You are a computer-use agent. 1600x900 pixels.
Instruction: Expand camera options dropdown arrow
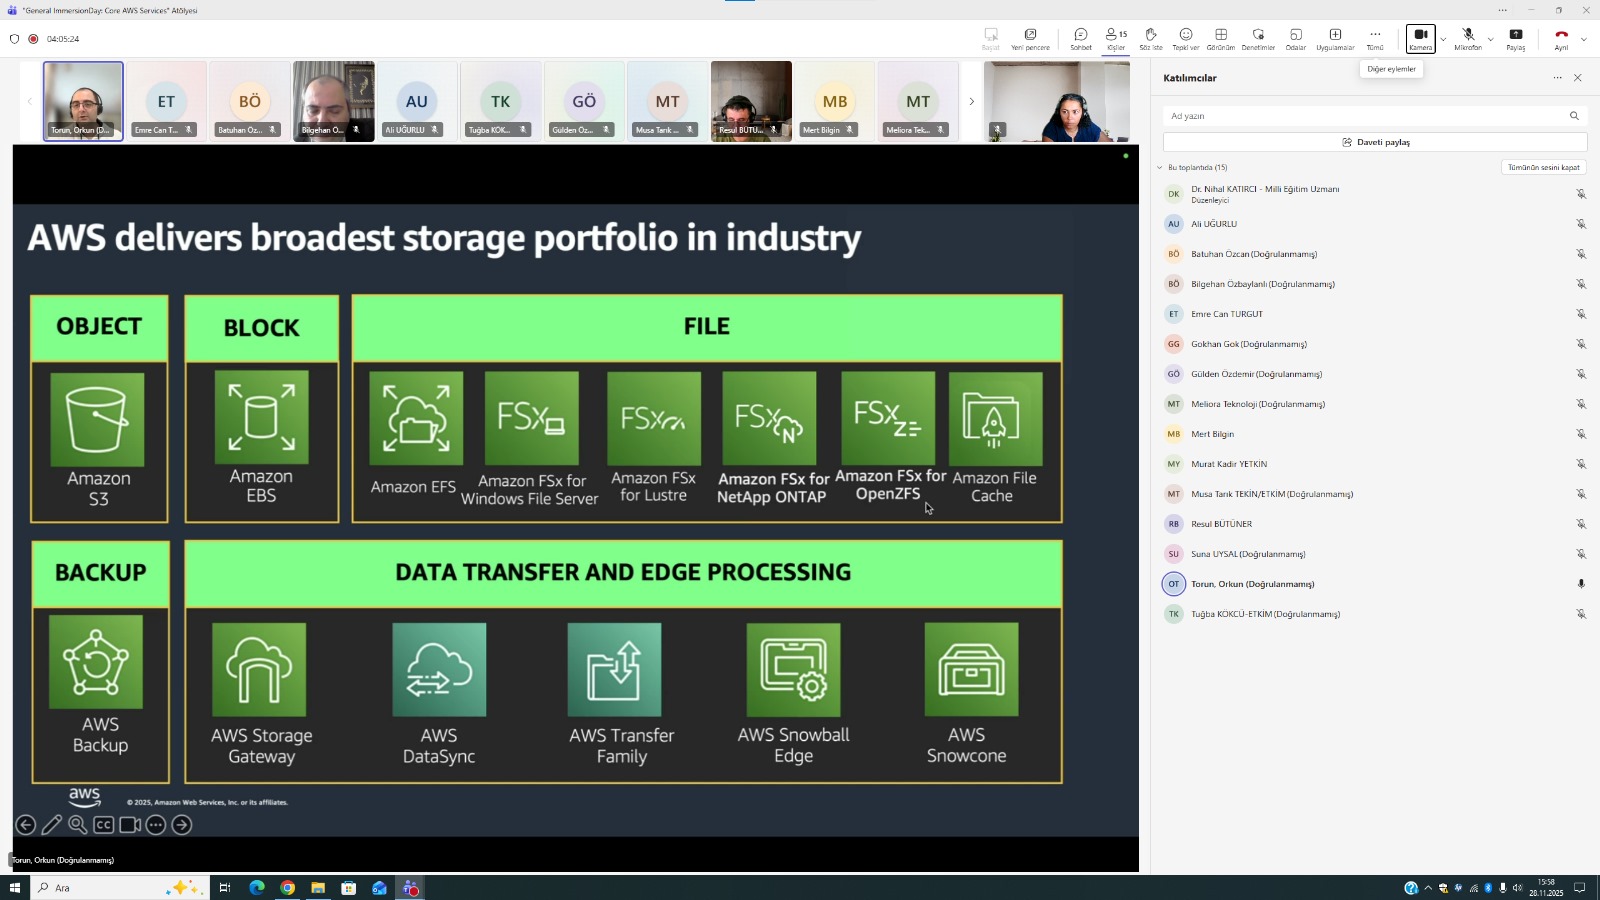pos(1443,40)
